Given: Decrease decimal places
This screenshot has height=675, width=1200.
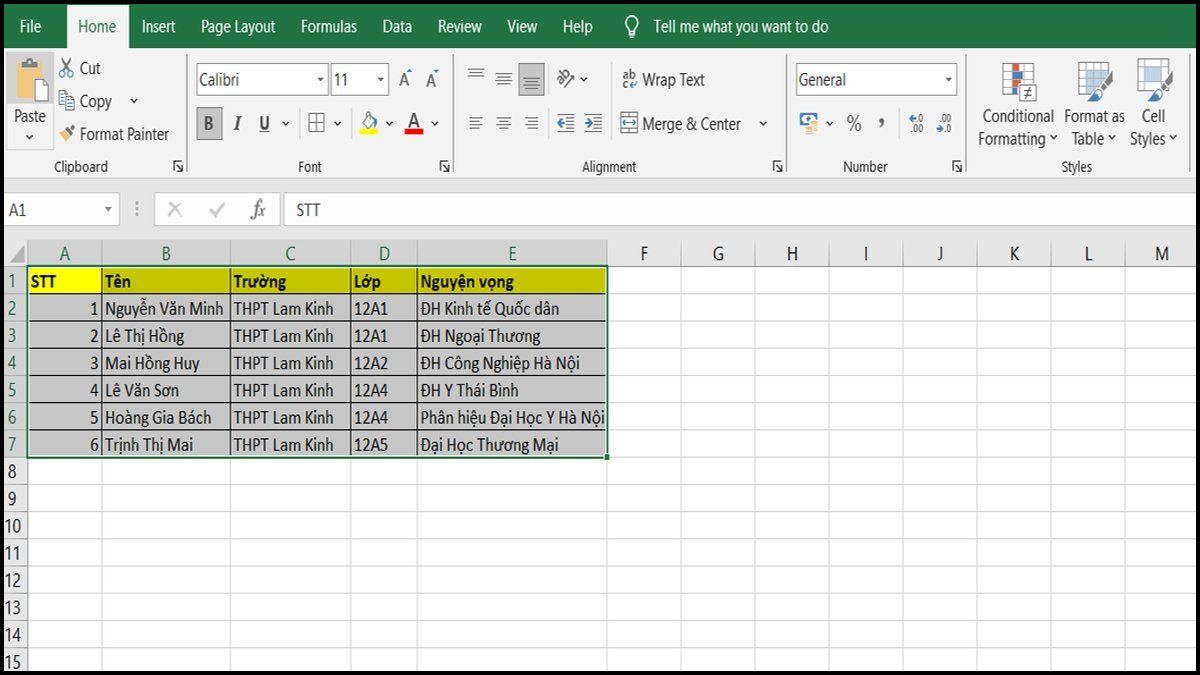Looking at the screenshot, I should (944, 123).
